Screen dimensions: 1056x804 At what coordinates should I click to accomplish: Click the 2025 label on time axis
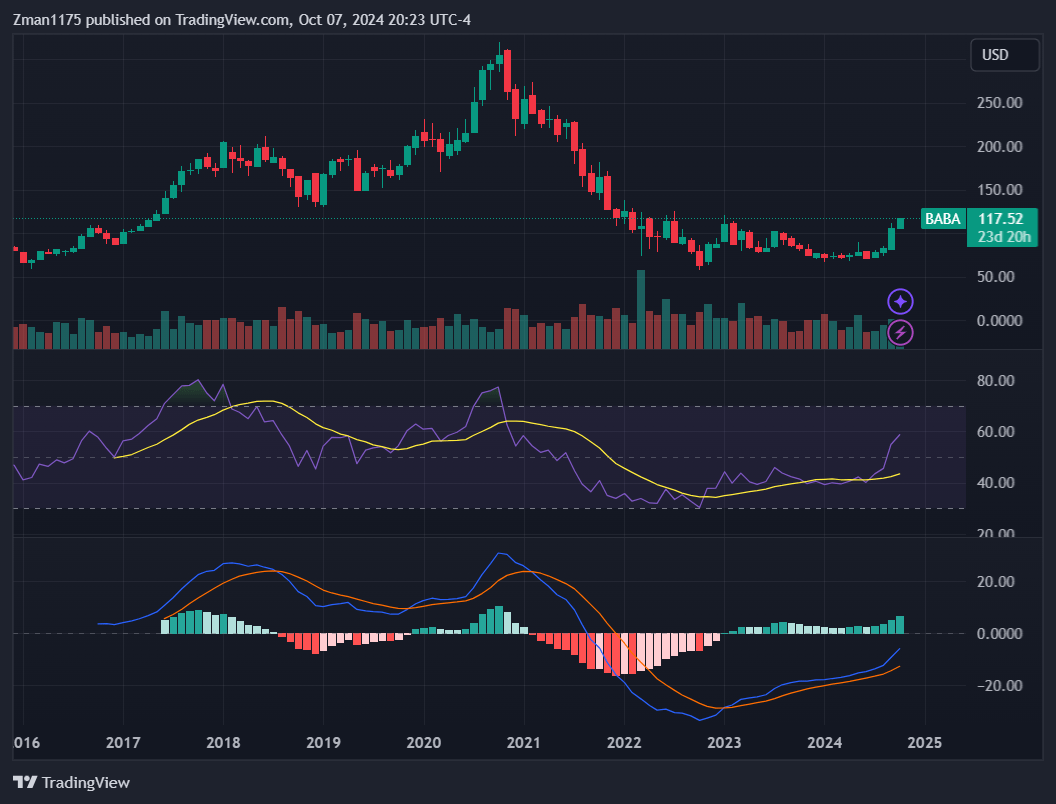(x=925, y=743)
